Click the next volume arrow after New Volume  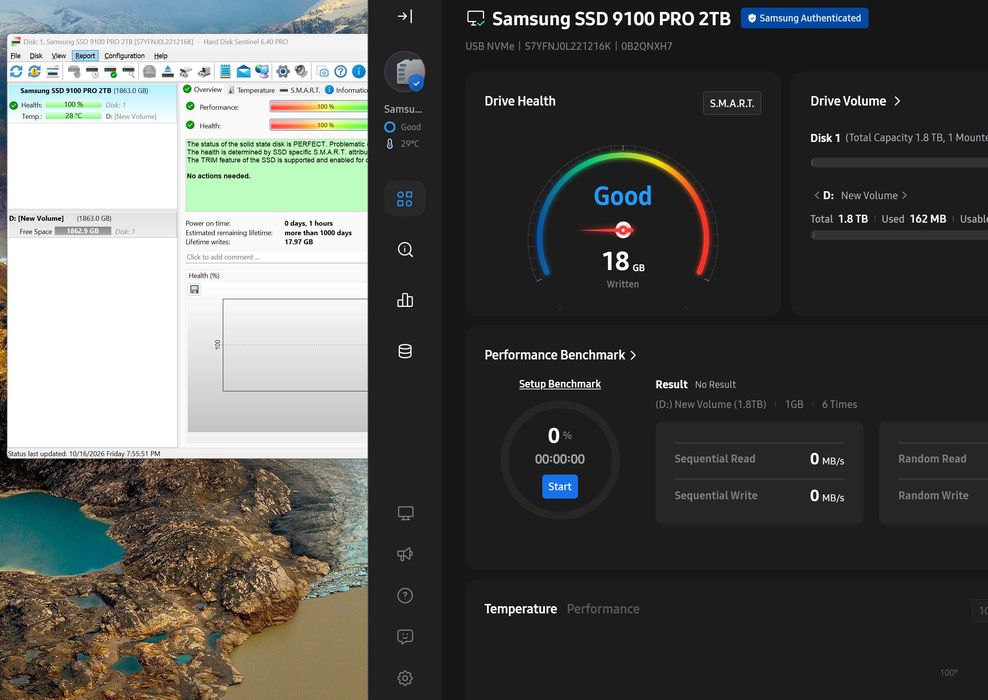pos(904,195)
